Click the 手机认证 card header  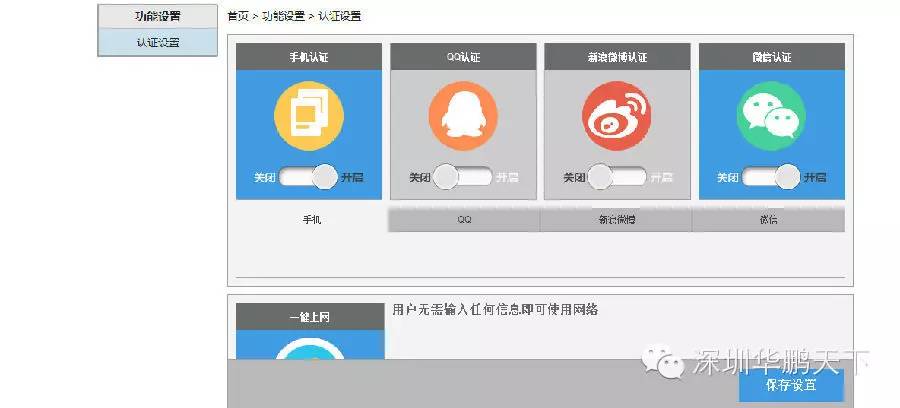tap(309, 57)
